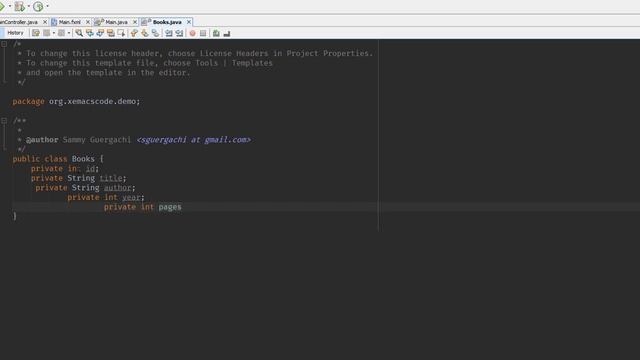Close the Main.fxml tab

pyautogui.click(x=87, y=22)
